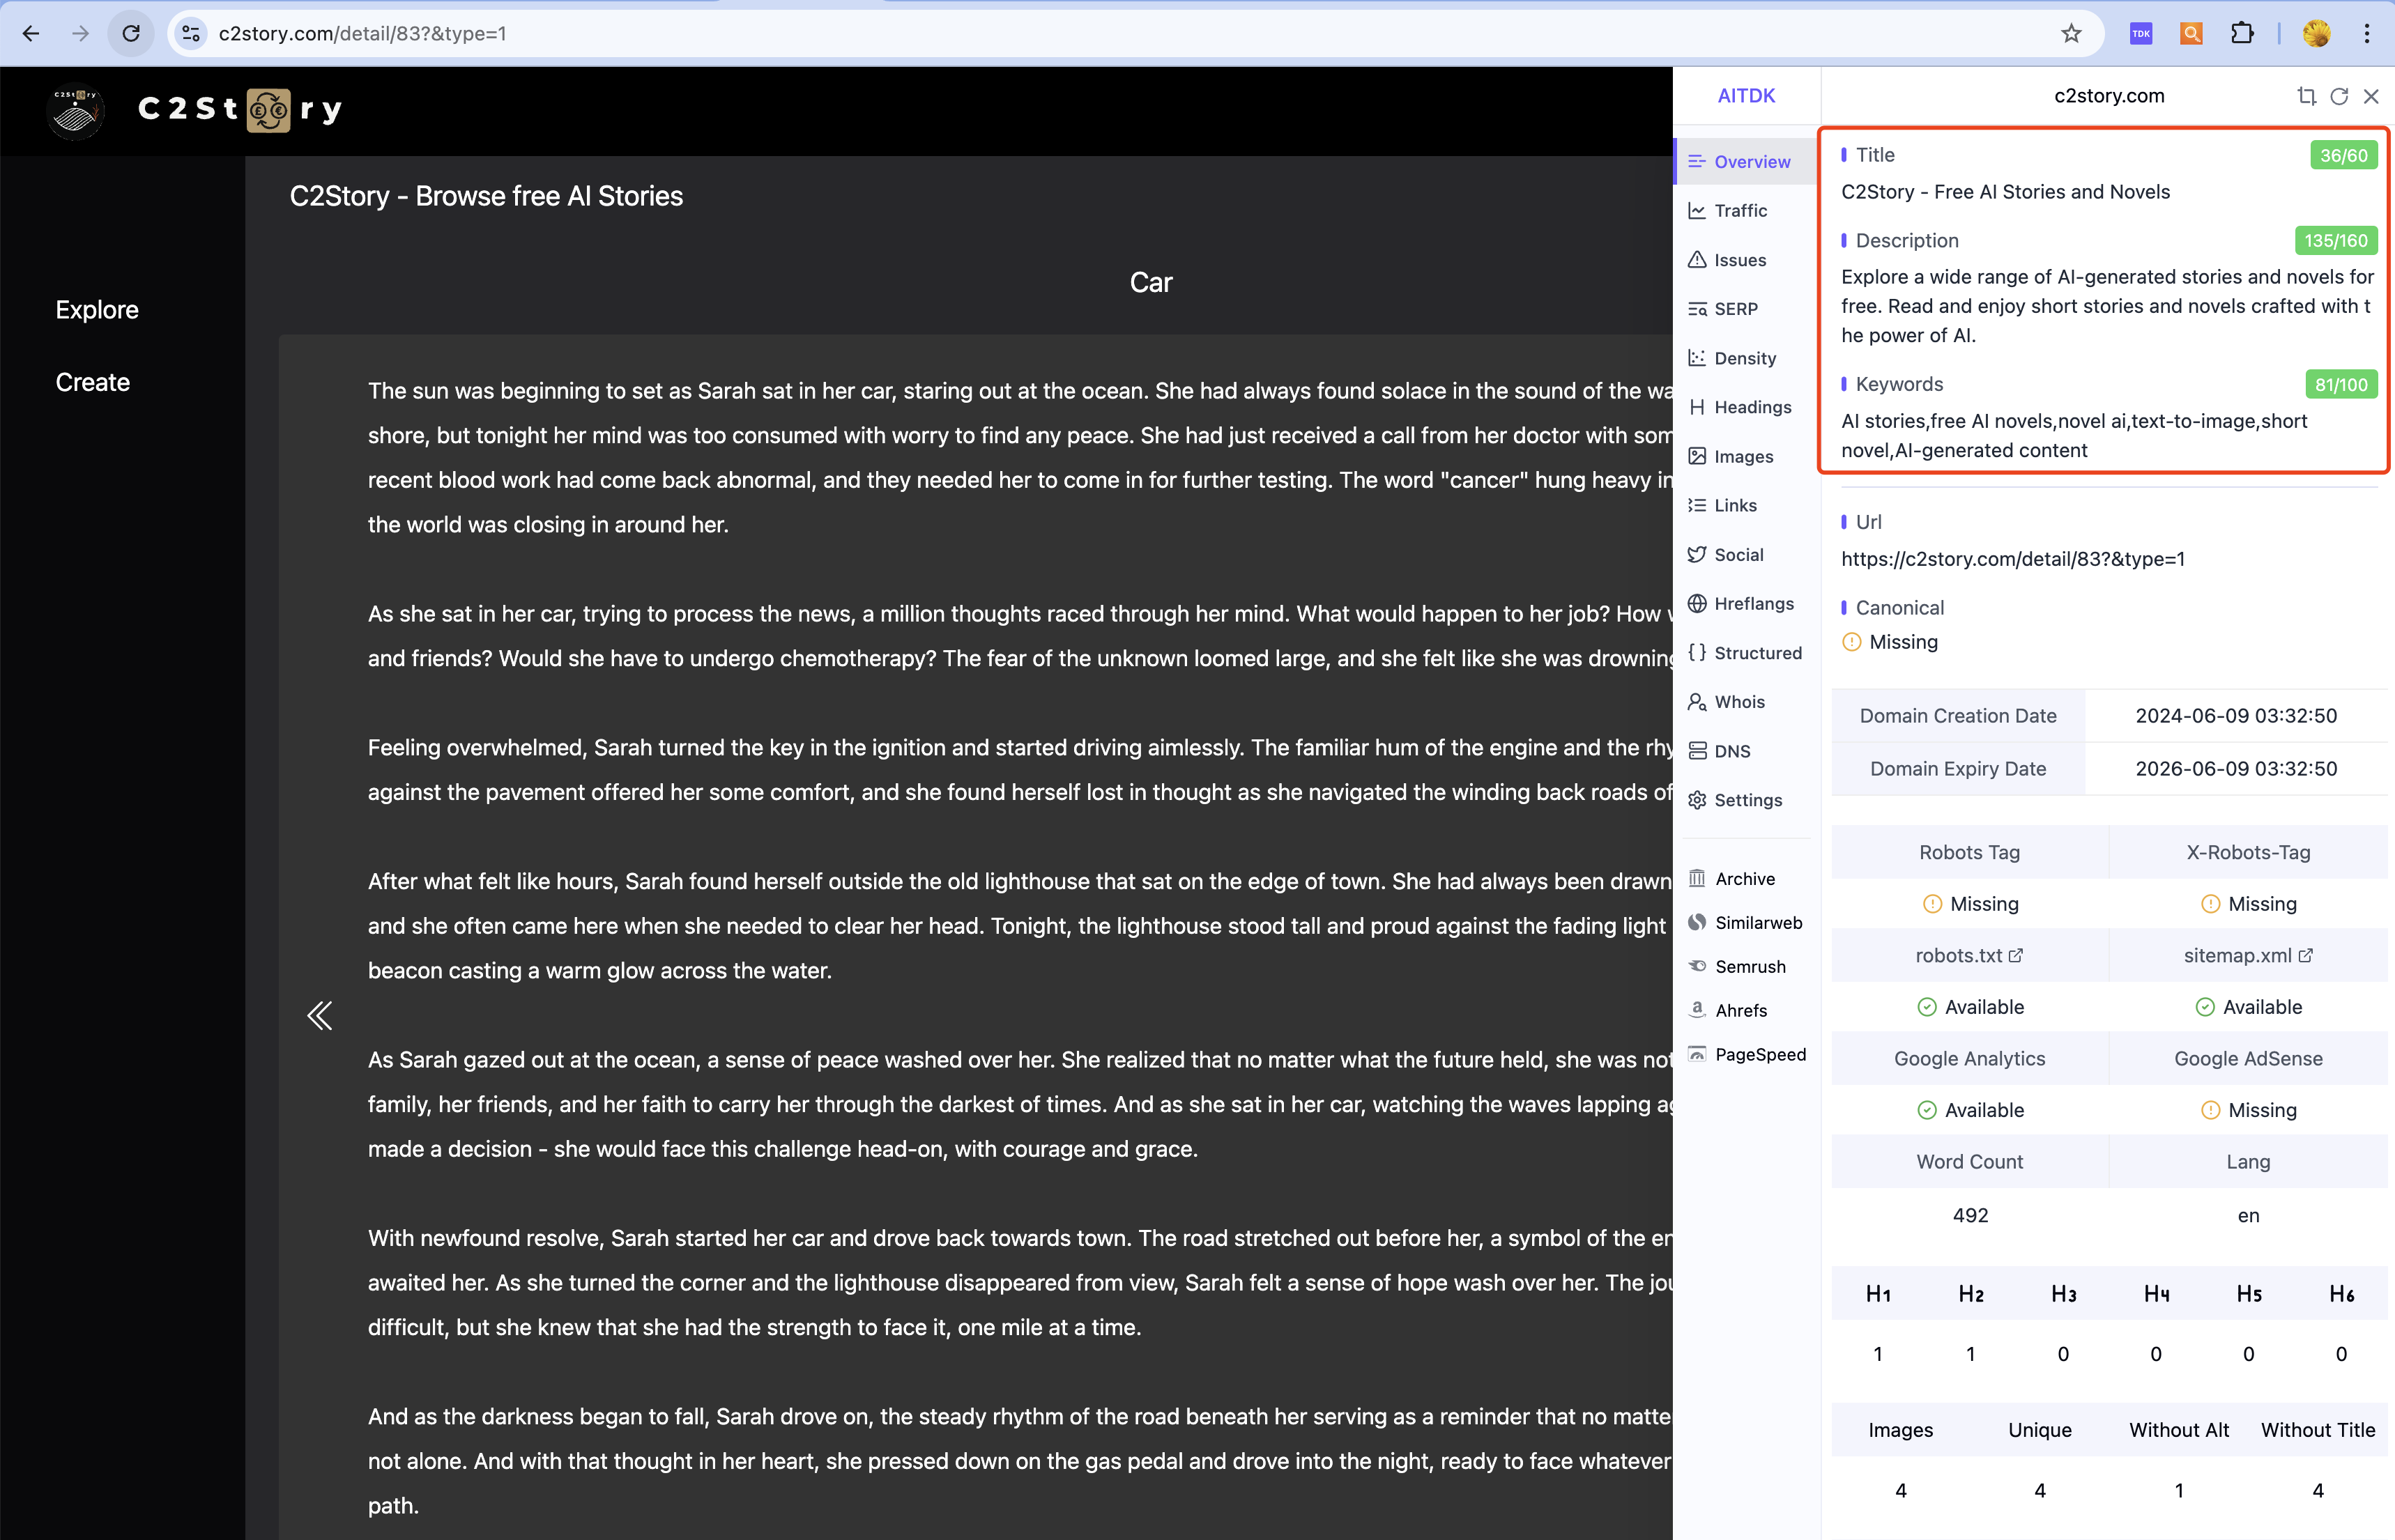This screenshot has height=1540, width=2395.
Task: Open the Create page
Action: 93,382
